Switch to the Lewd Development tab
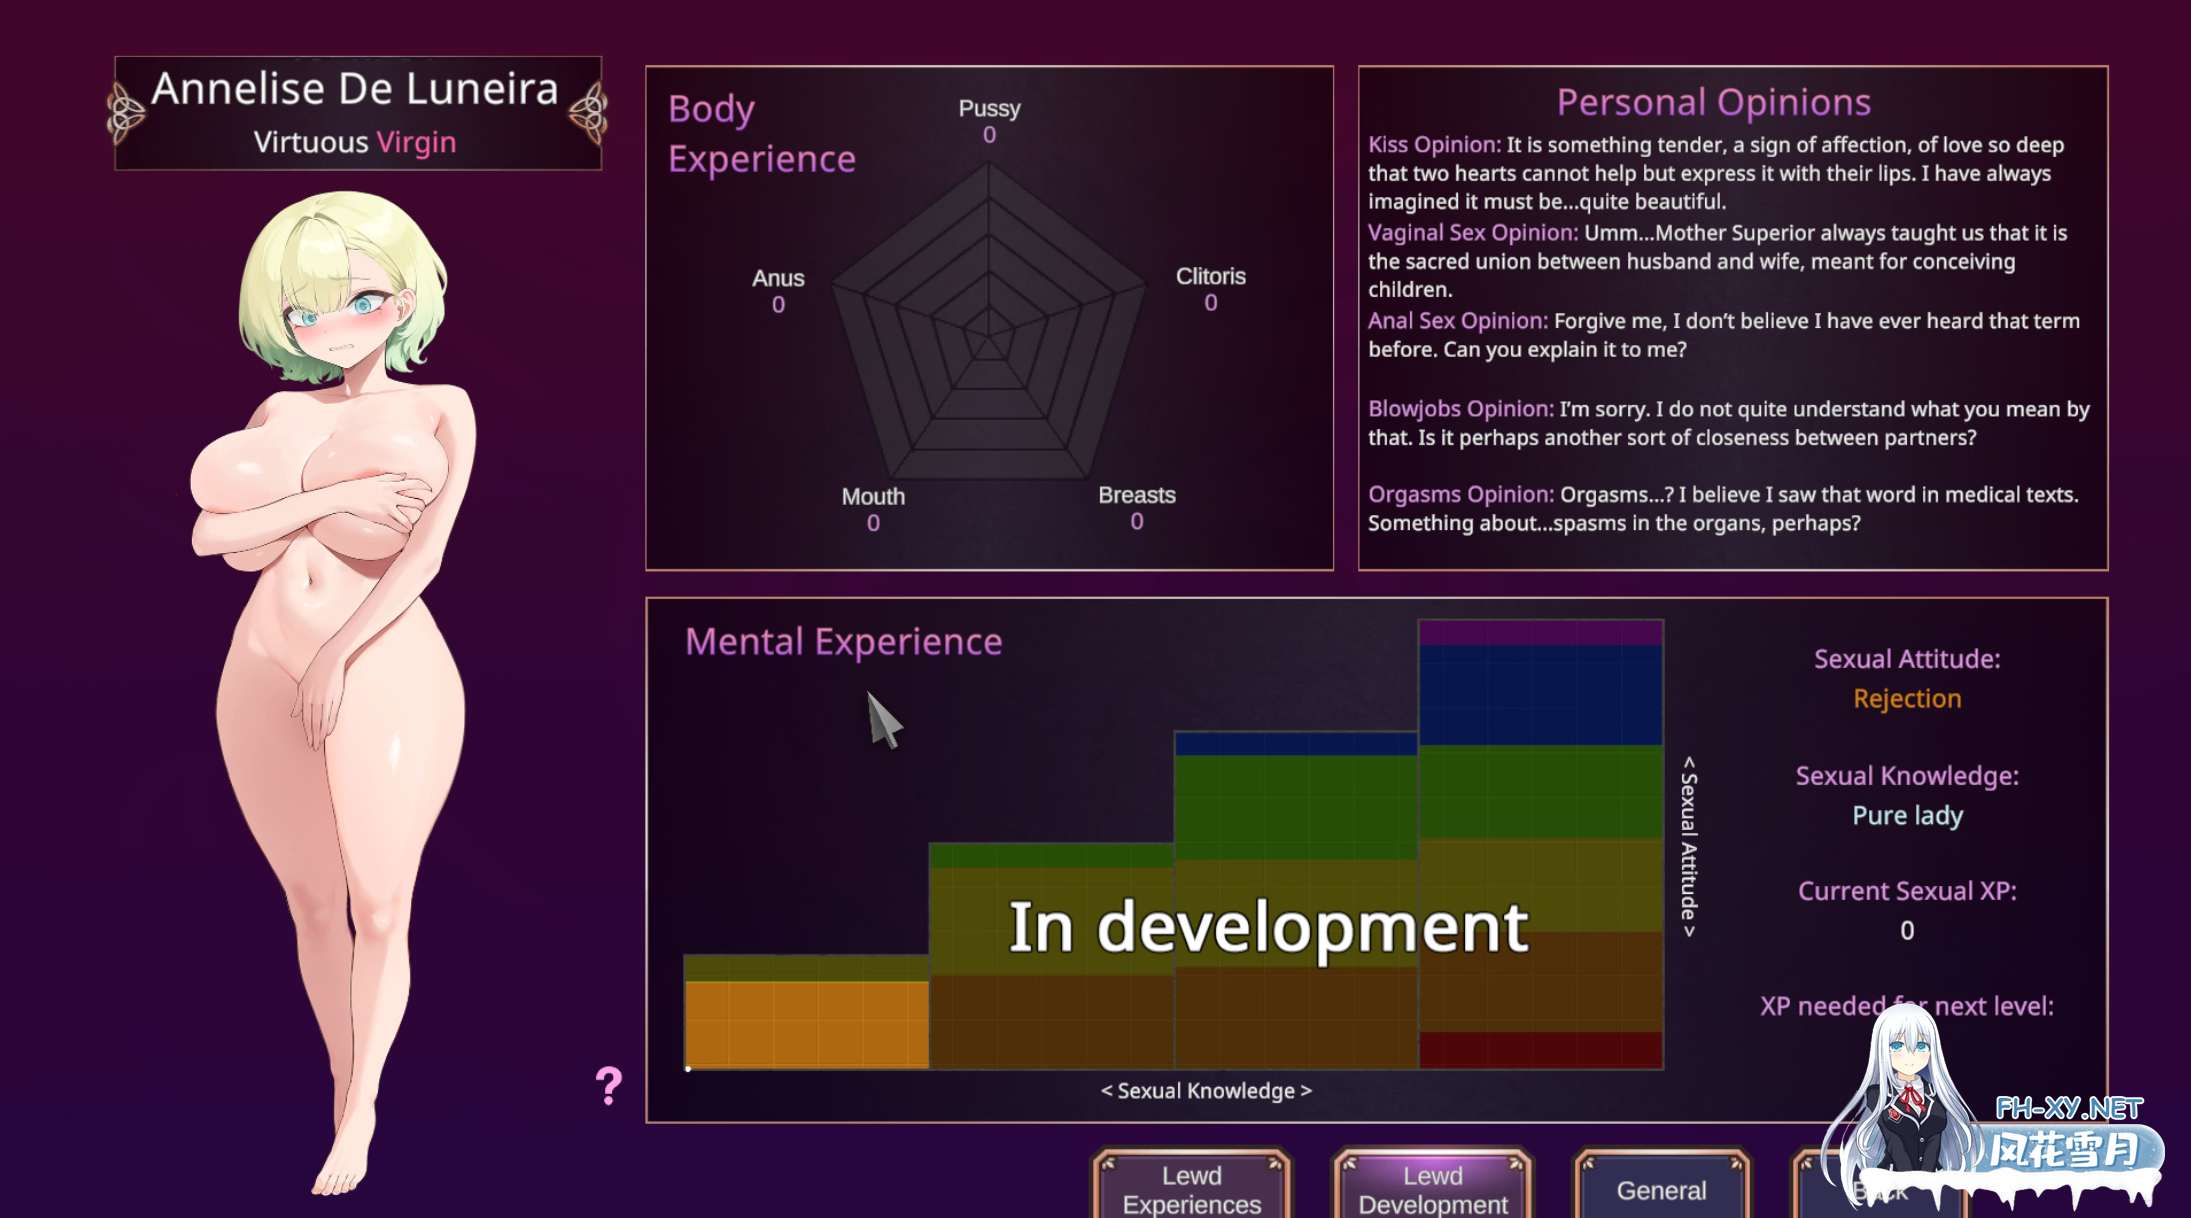The width and height of the screenshot is (2191, 1218). 1432,1188
